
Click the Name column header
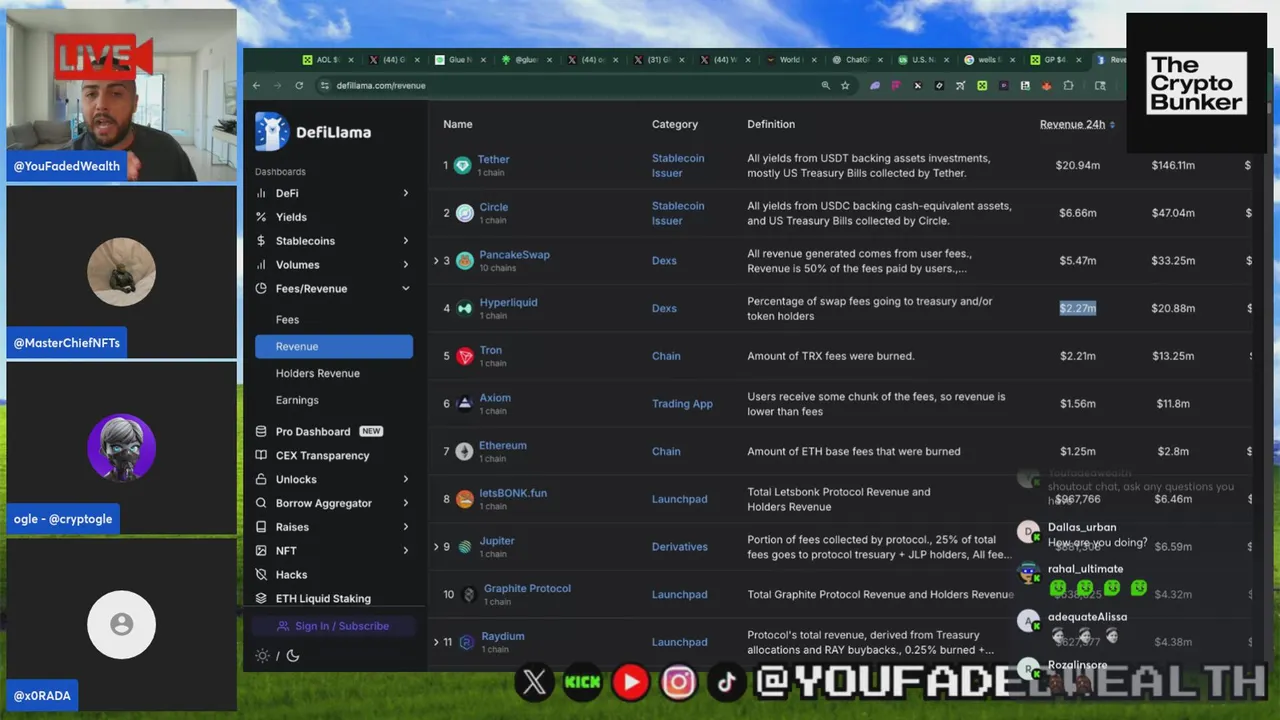pyautogui.click(x=458, y=124)
